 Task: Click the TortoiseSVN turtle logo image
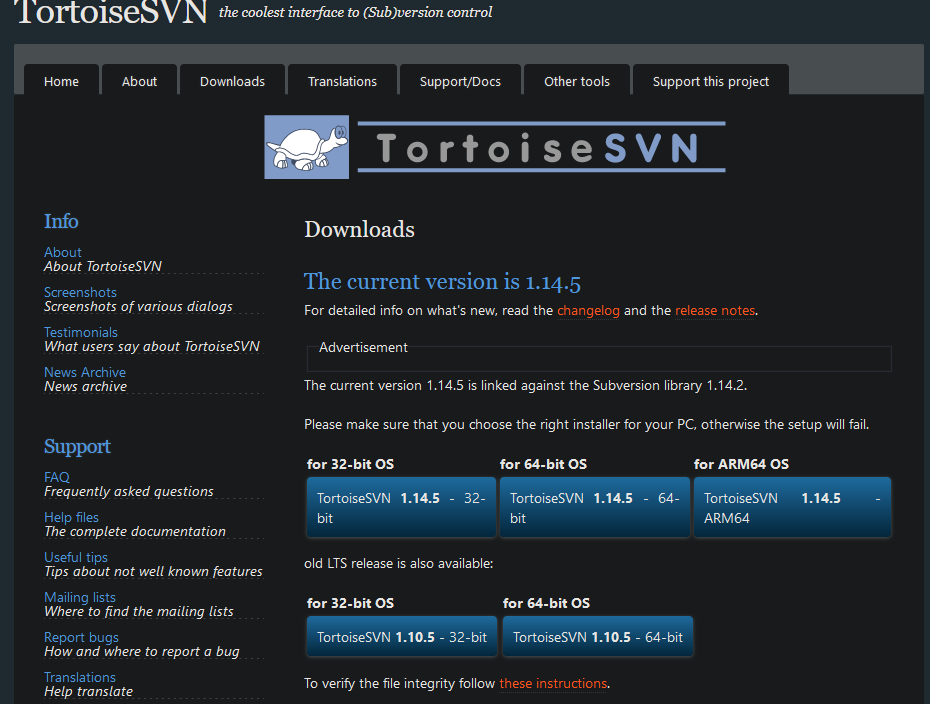(307, 147)
